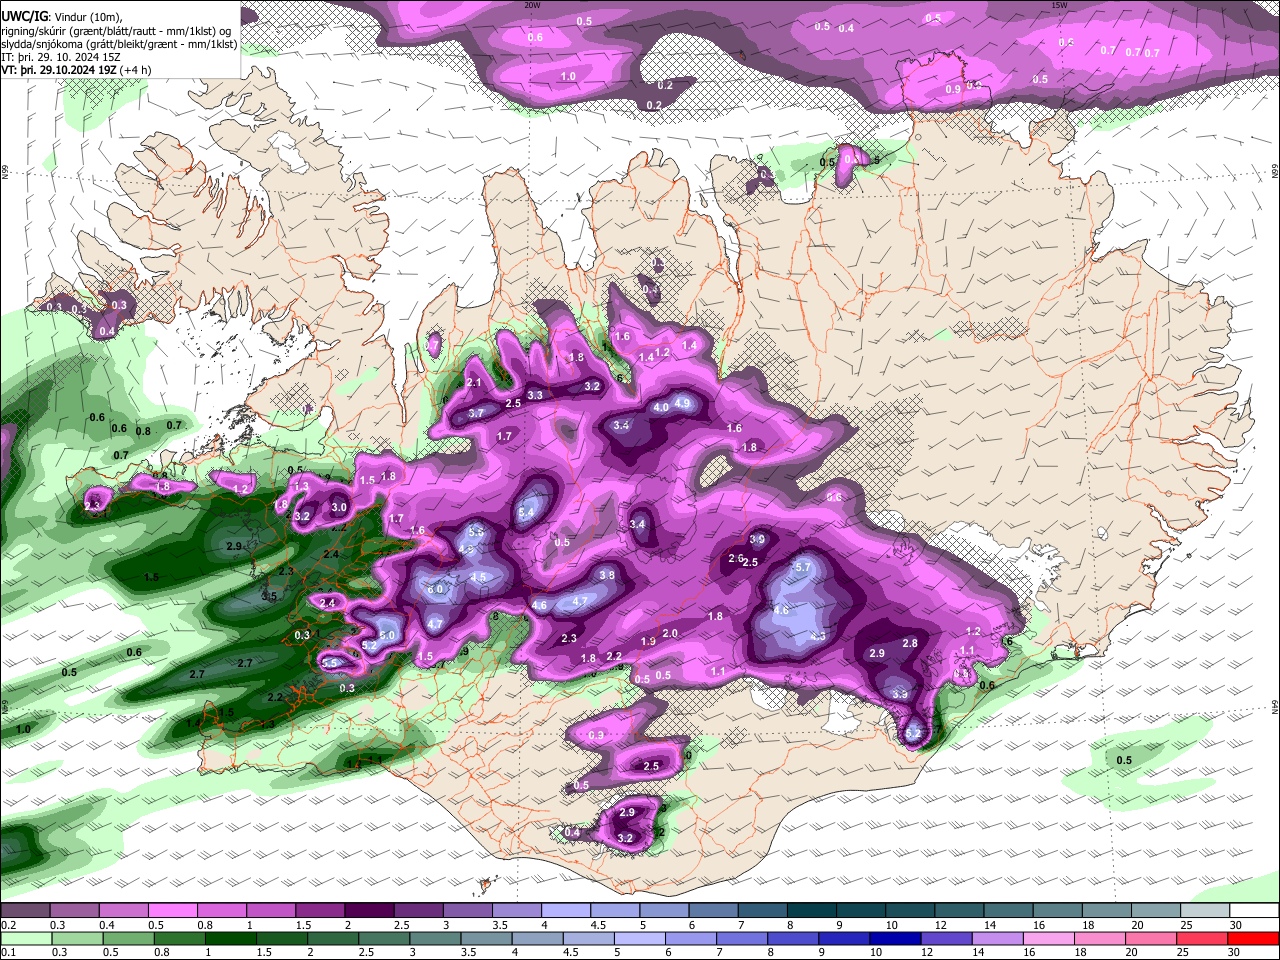Select the dark purple snow swatch between 2 and 2.5

coord(368,910)
